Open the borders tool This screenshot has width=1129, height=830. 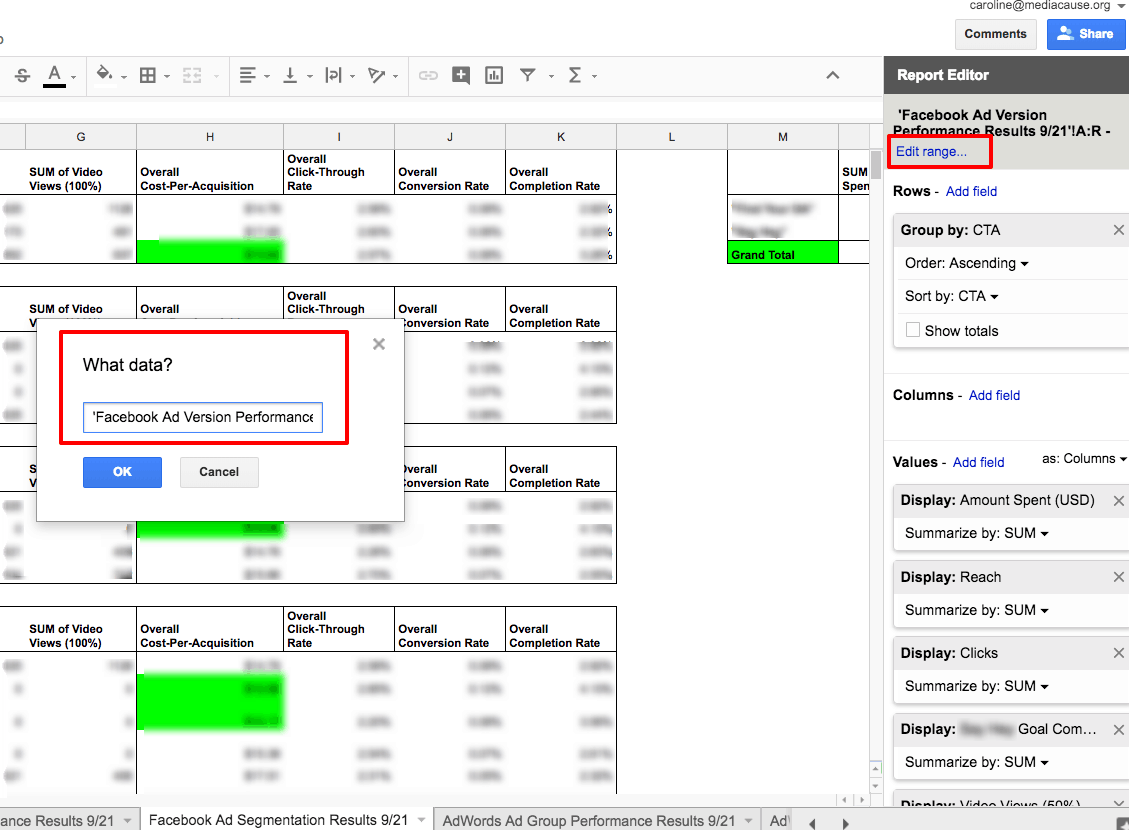146,75
